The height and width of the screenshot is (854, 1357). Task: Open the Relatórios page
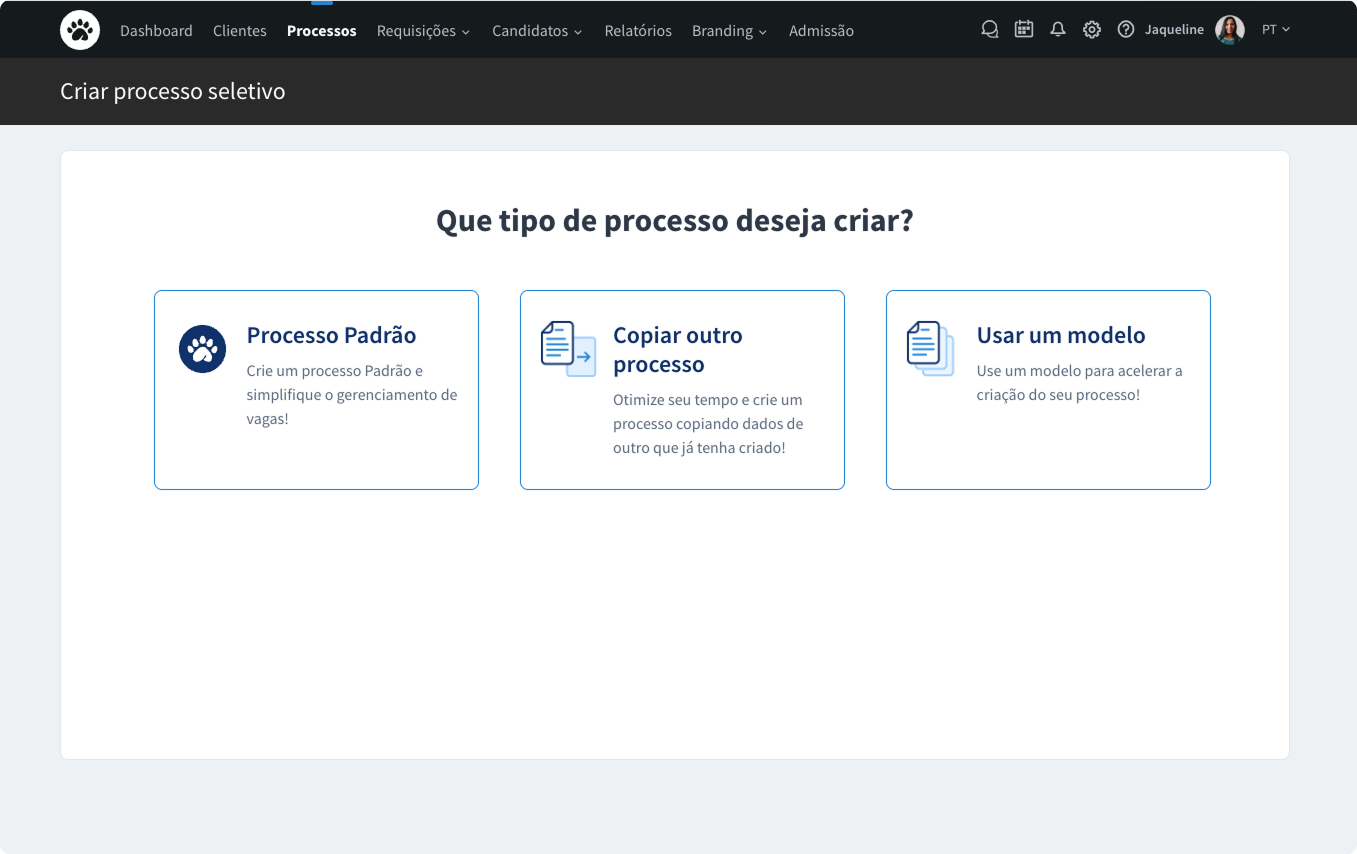click(638, 31)
